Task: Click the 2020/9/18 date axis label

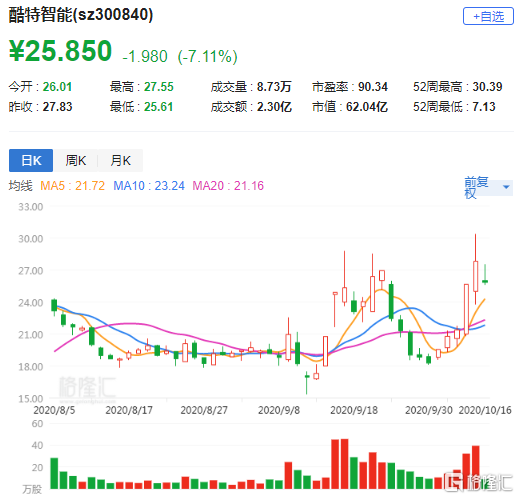Action: [x=354, y=410]
